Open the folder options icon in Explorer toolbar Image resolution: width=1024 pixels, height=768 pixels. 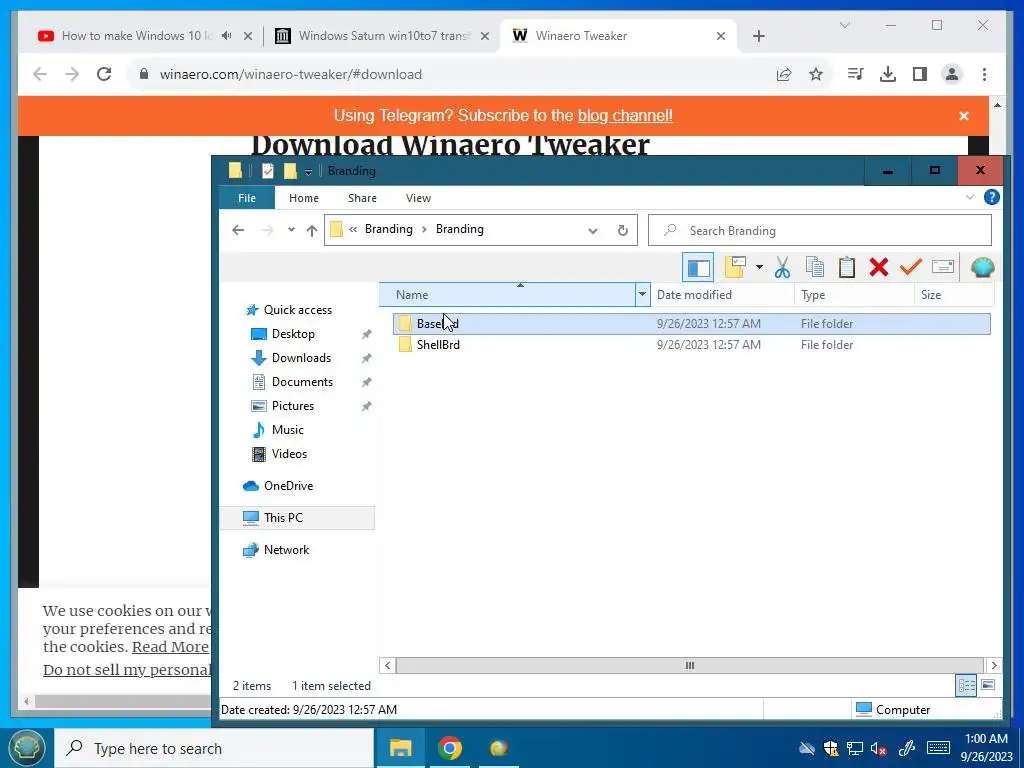(735, 267)
